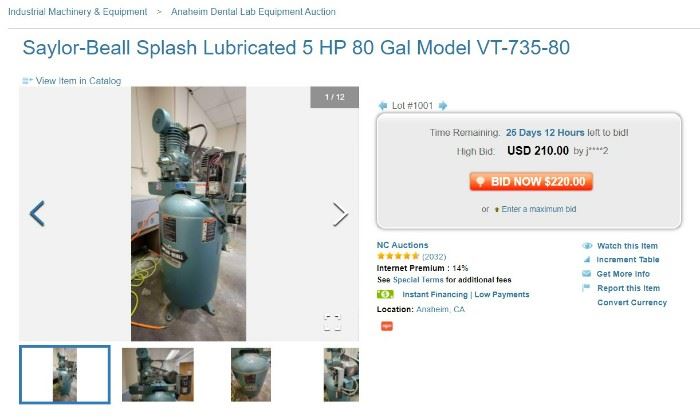Click BID NOW $220.00 button
Viewport: 700px width, 418px height.
pos(531,181)
